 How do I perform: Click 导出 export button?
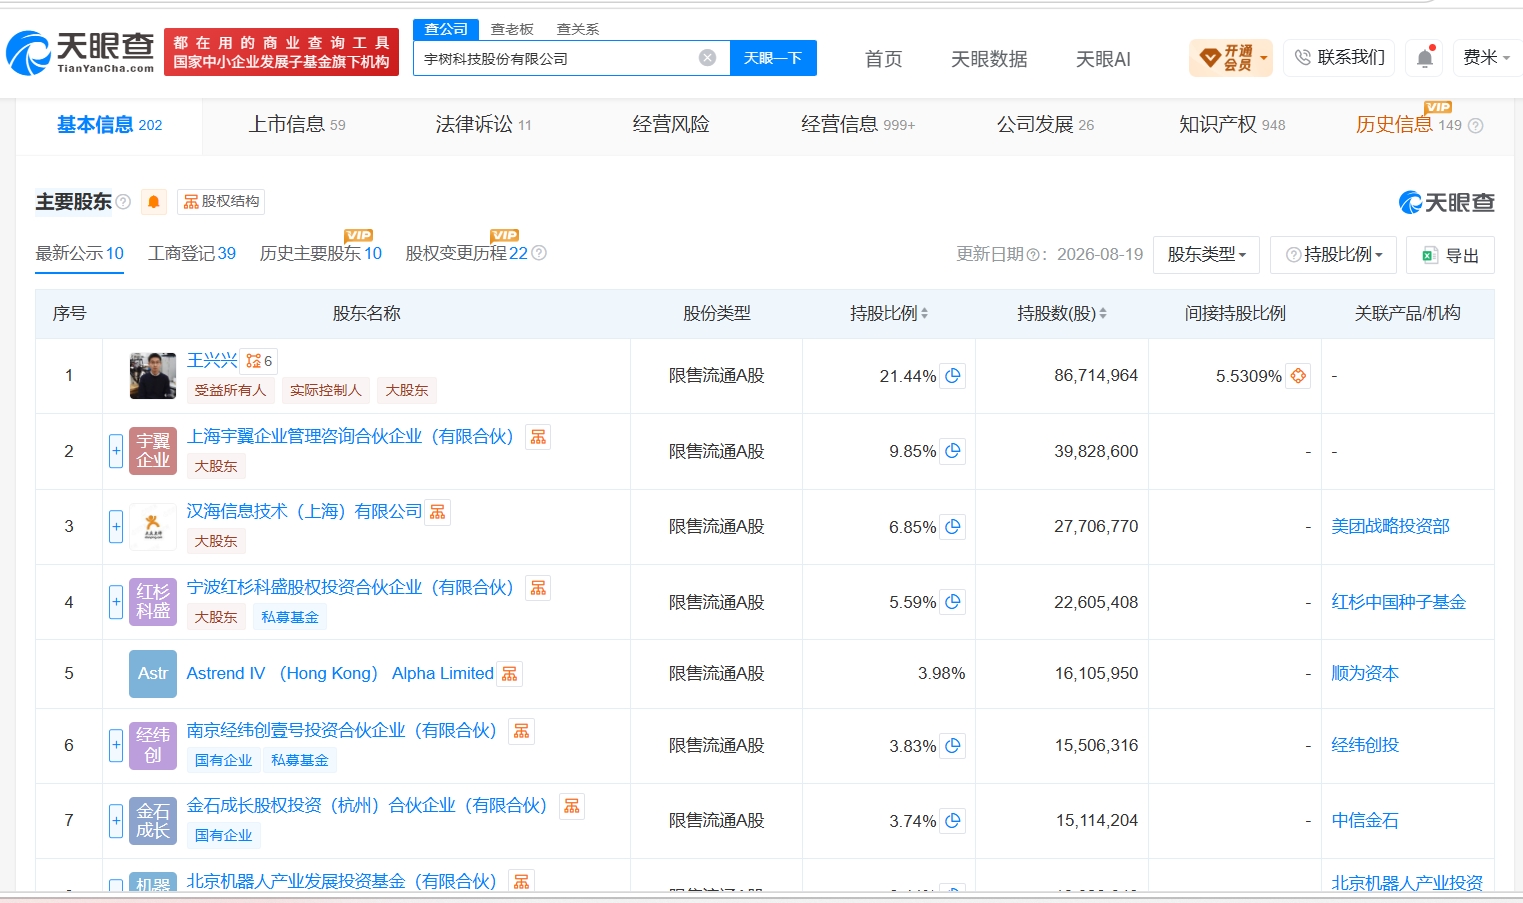point(1450,255)
